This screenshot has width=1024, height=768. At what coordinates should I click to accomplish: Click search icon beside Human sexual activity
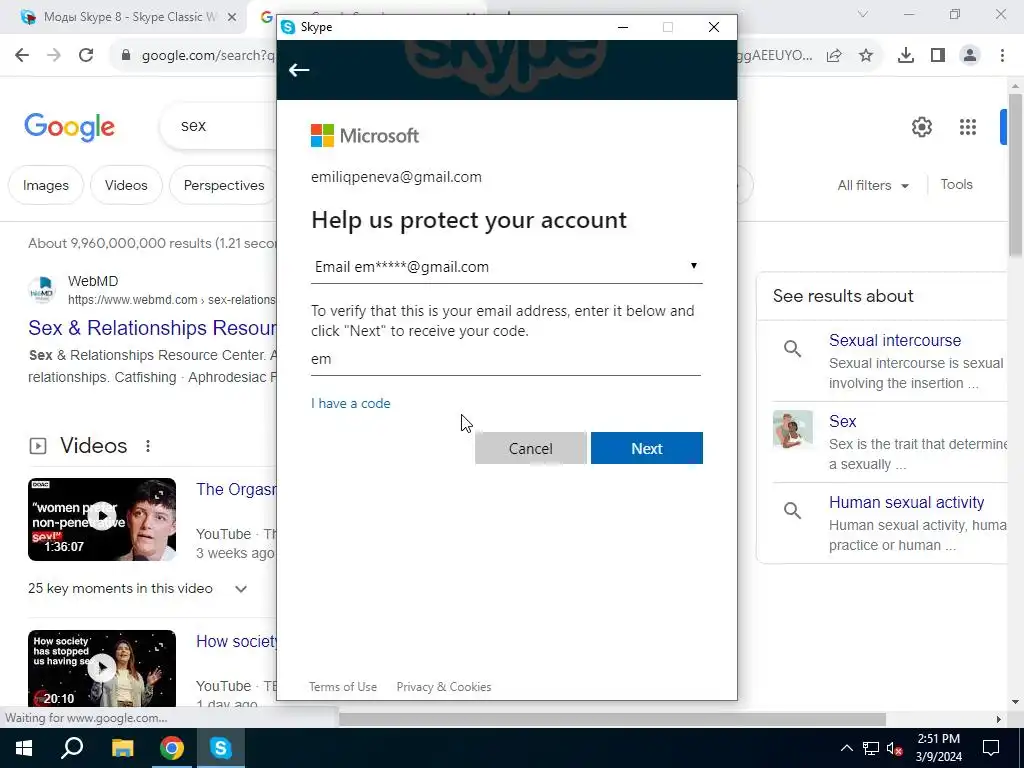pyautogui.click(x=792, y=511)
